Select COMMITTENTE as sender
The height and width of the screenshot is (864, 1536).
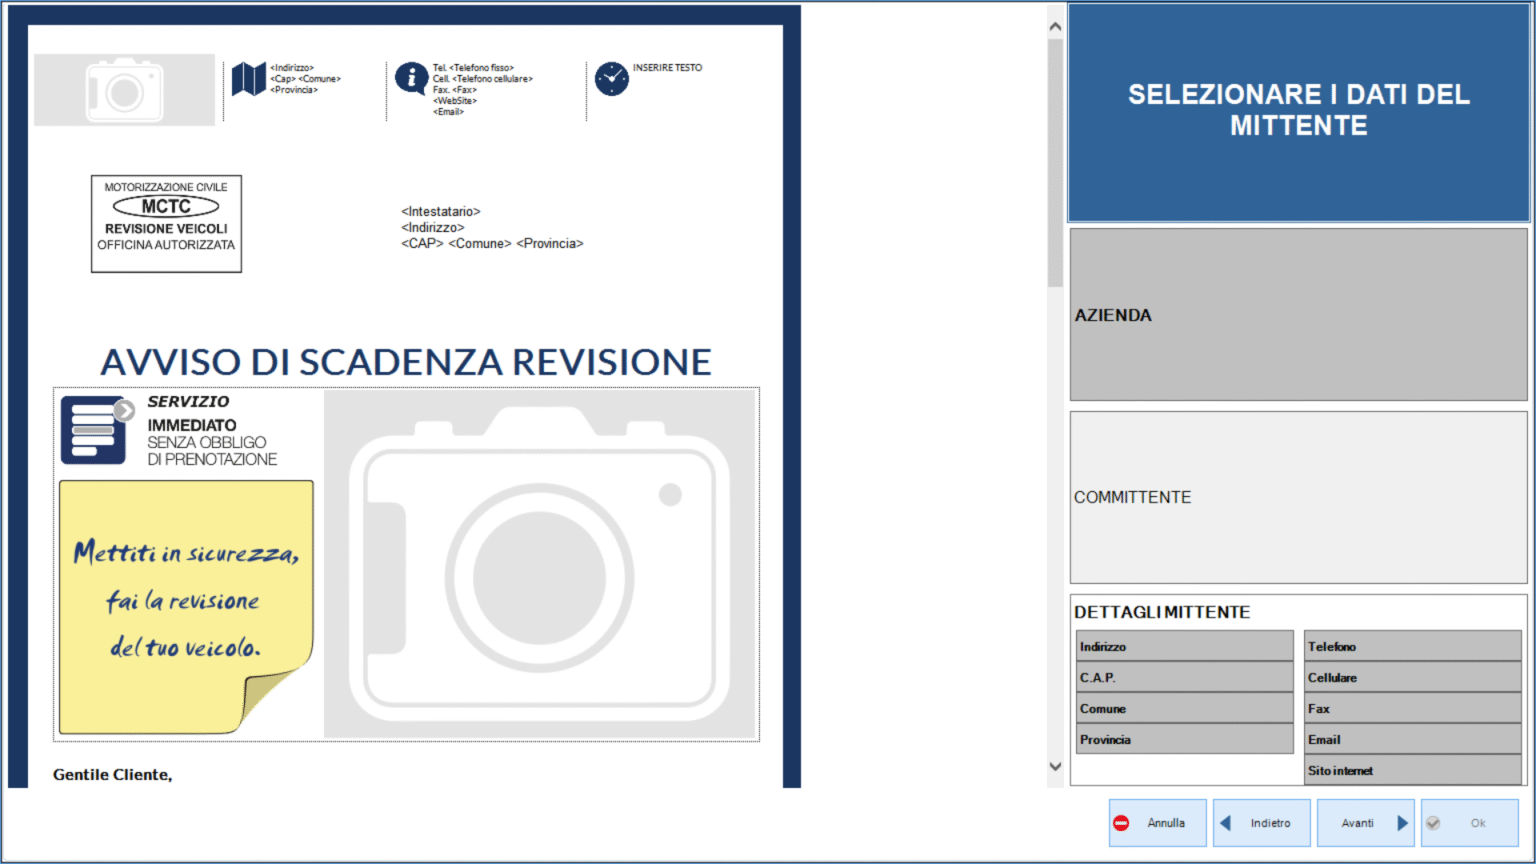(x=1298, y=497)
